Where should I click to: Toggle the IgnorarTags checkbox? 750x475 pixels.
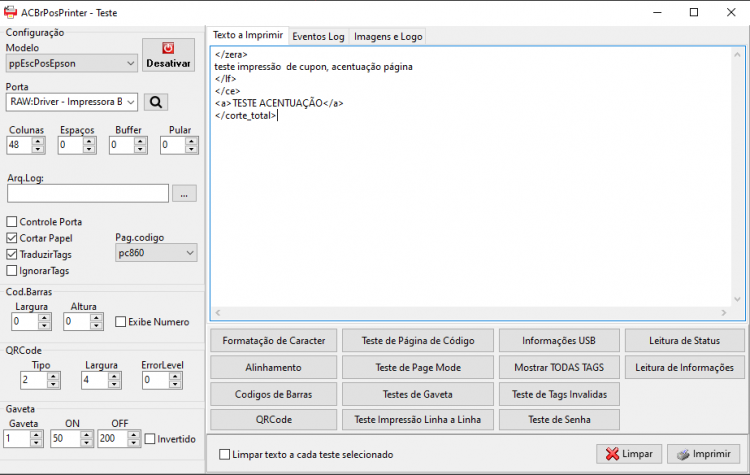(x=12, y=270)
